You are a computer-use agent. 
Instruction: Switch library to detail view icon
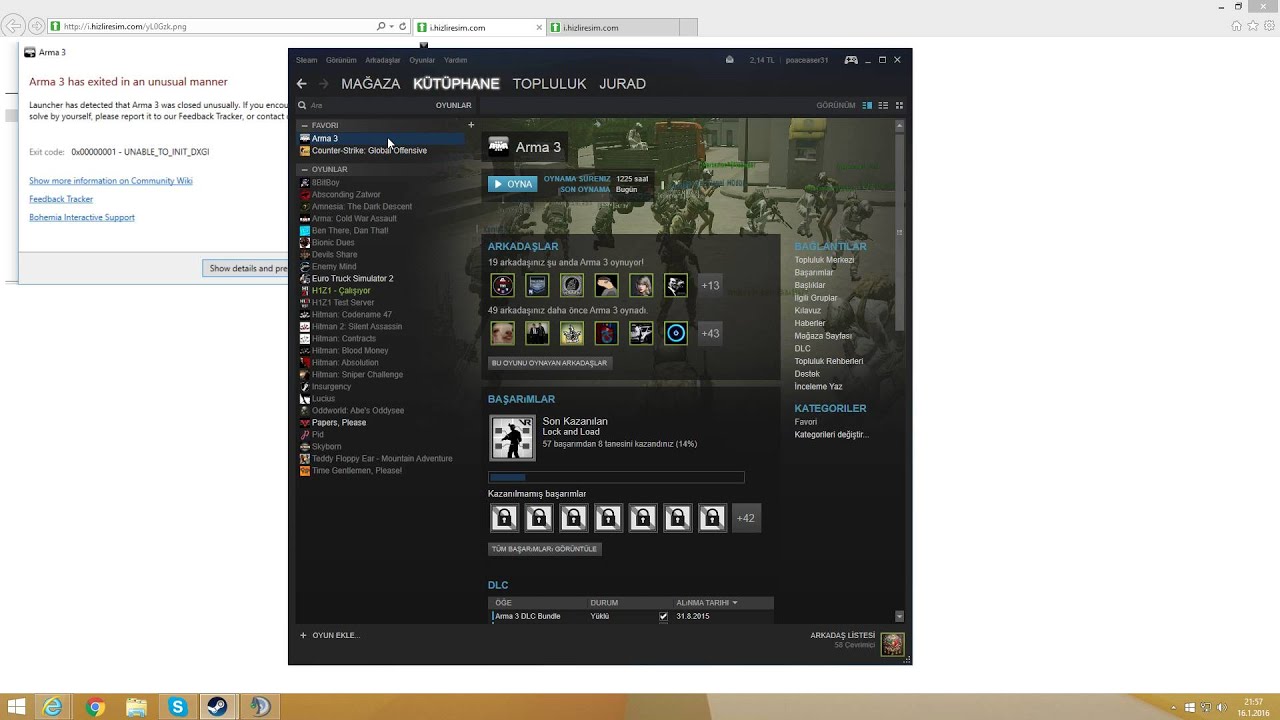tap(867, 105)
